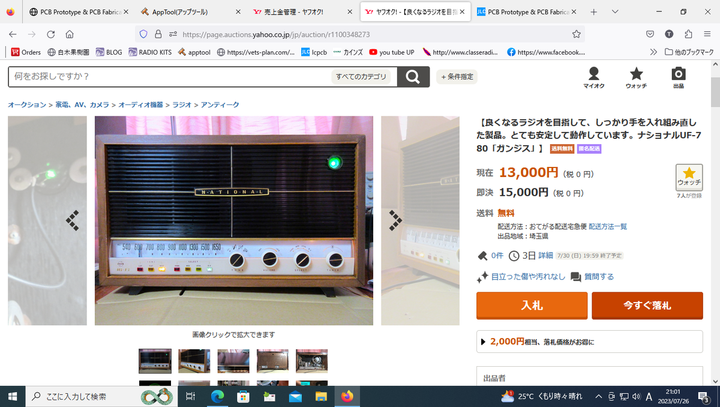This screenshot has height=407, width=720.
Task: Click the 今すぐ落札 buy now button
Action: pos(647,305)
